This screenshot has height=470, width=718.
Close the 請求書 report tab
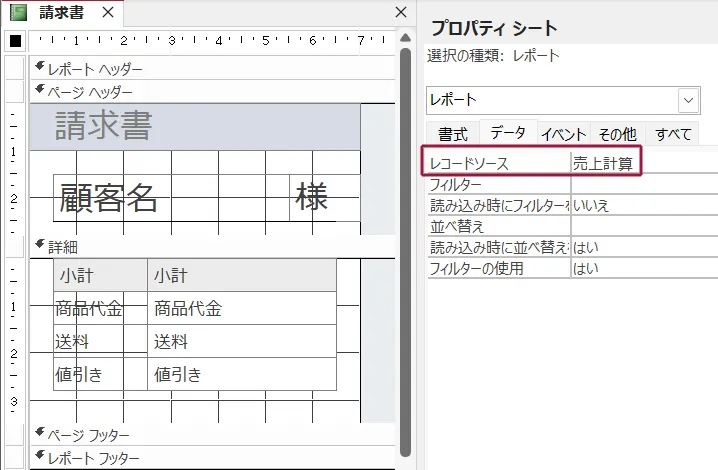pos(108,14)
